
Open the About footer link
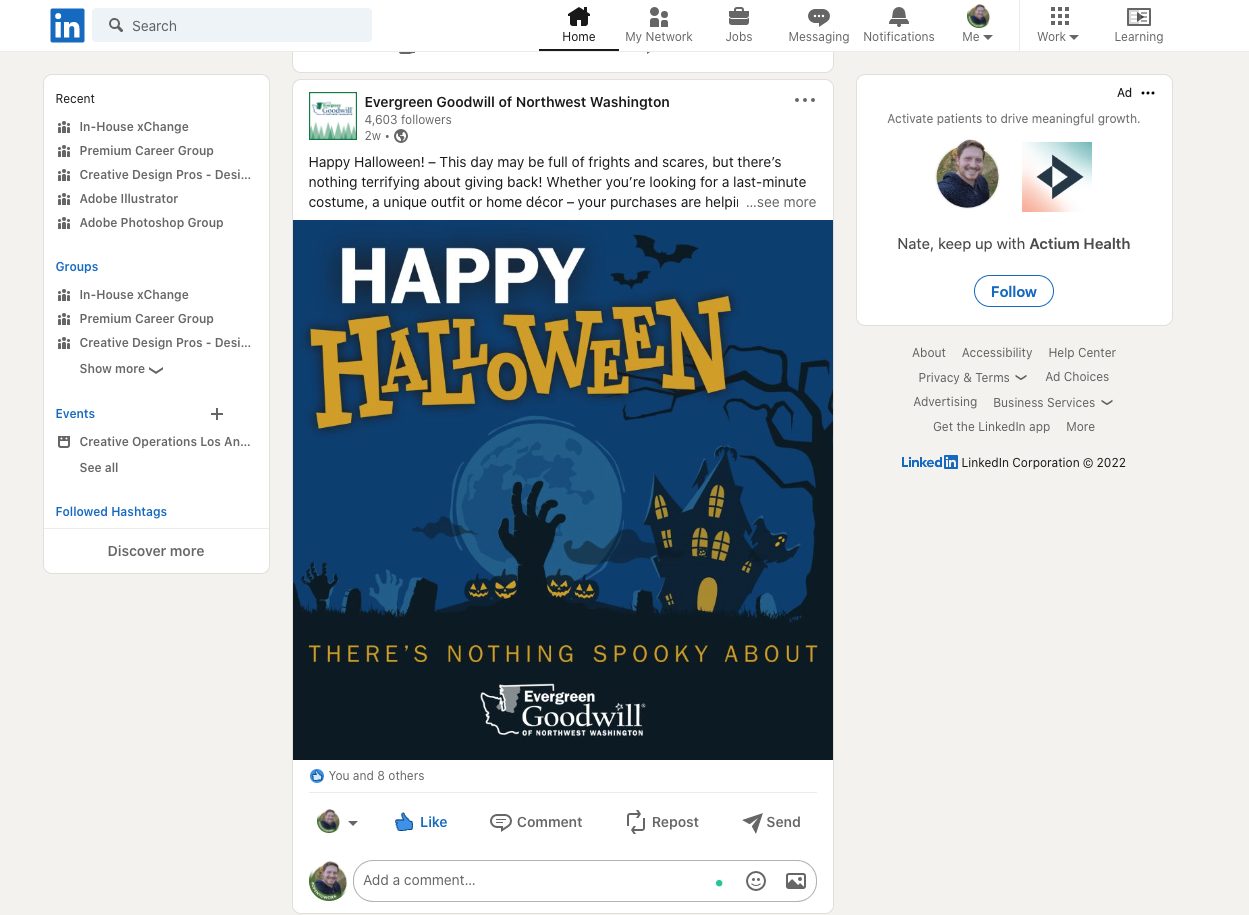(929, 353)
